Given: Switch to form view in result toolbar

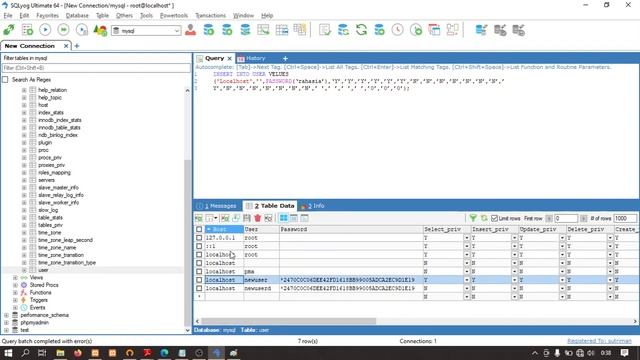Looking at the screenshot, I should 294,218.
